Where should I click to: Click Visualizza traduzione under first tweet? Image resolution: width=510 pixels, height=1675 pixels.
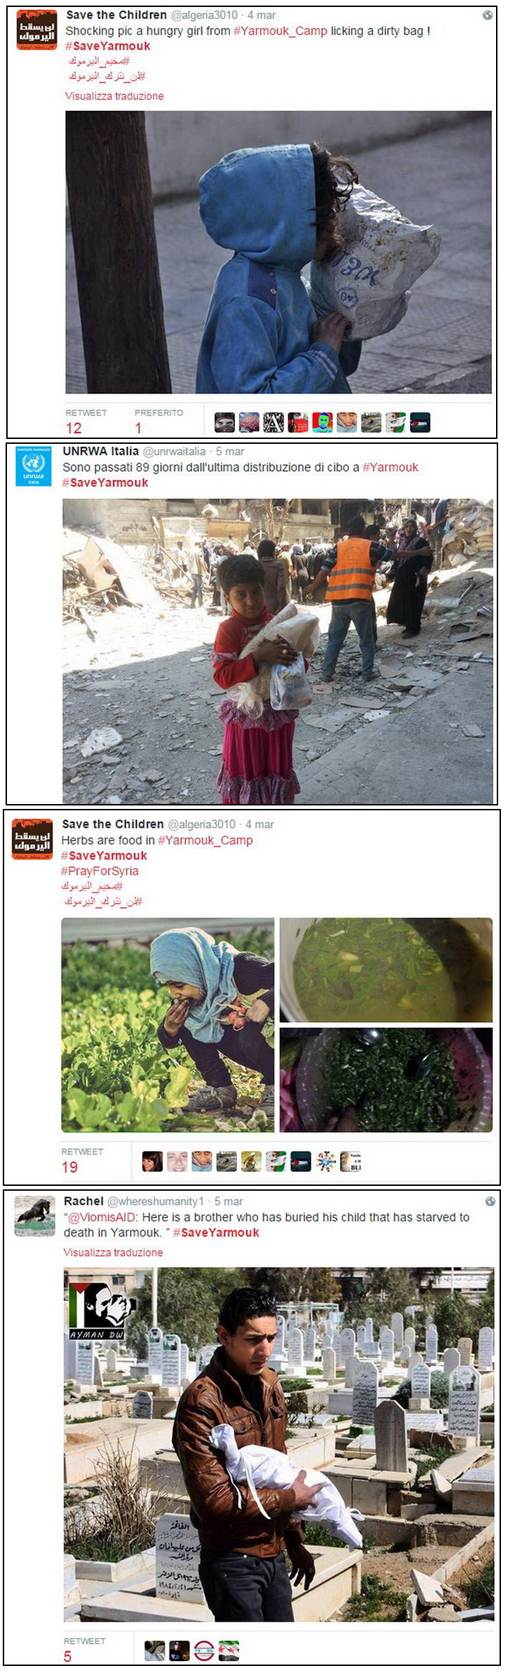(x=114, y=96)
